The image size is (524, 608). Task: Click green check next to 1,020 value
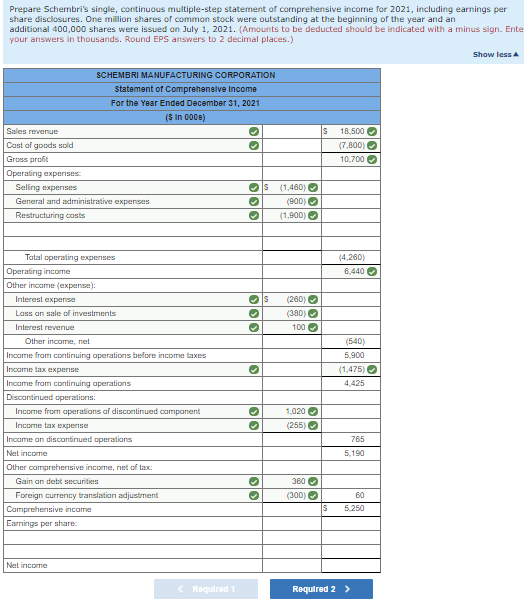pyautogui.click(x=313, y=411)
